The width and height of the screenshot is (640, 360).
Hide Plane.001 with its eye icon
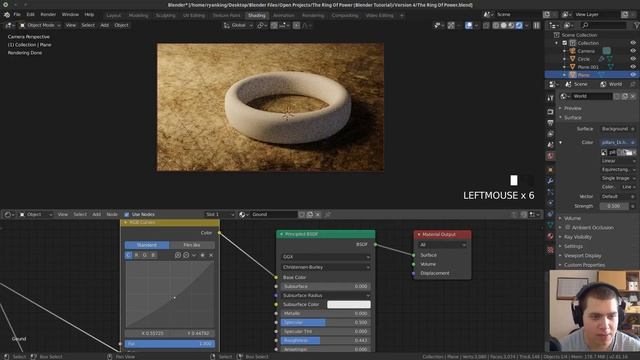[x=633, y=67]
